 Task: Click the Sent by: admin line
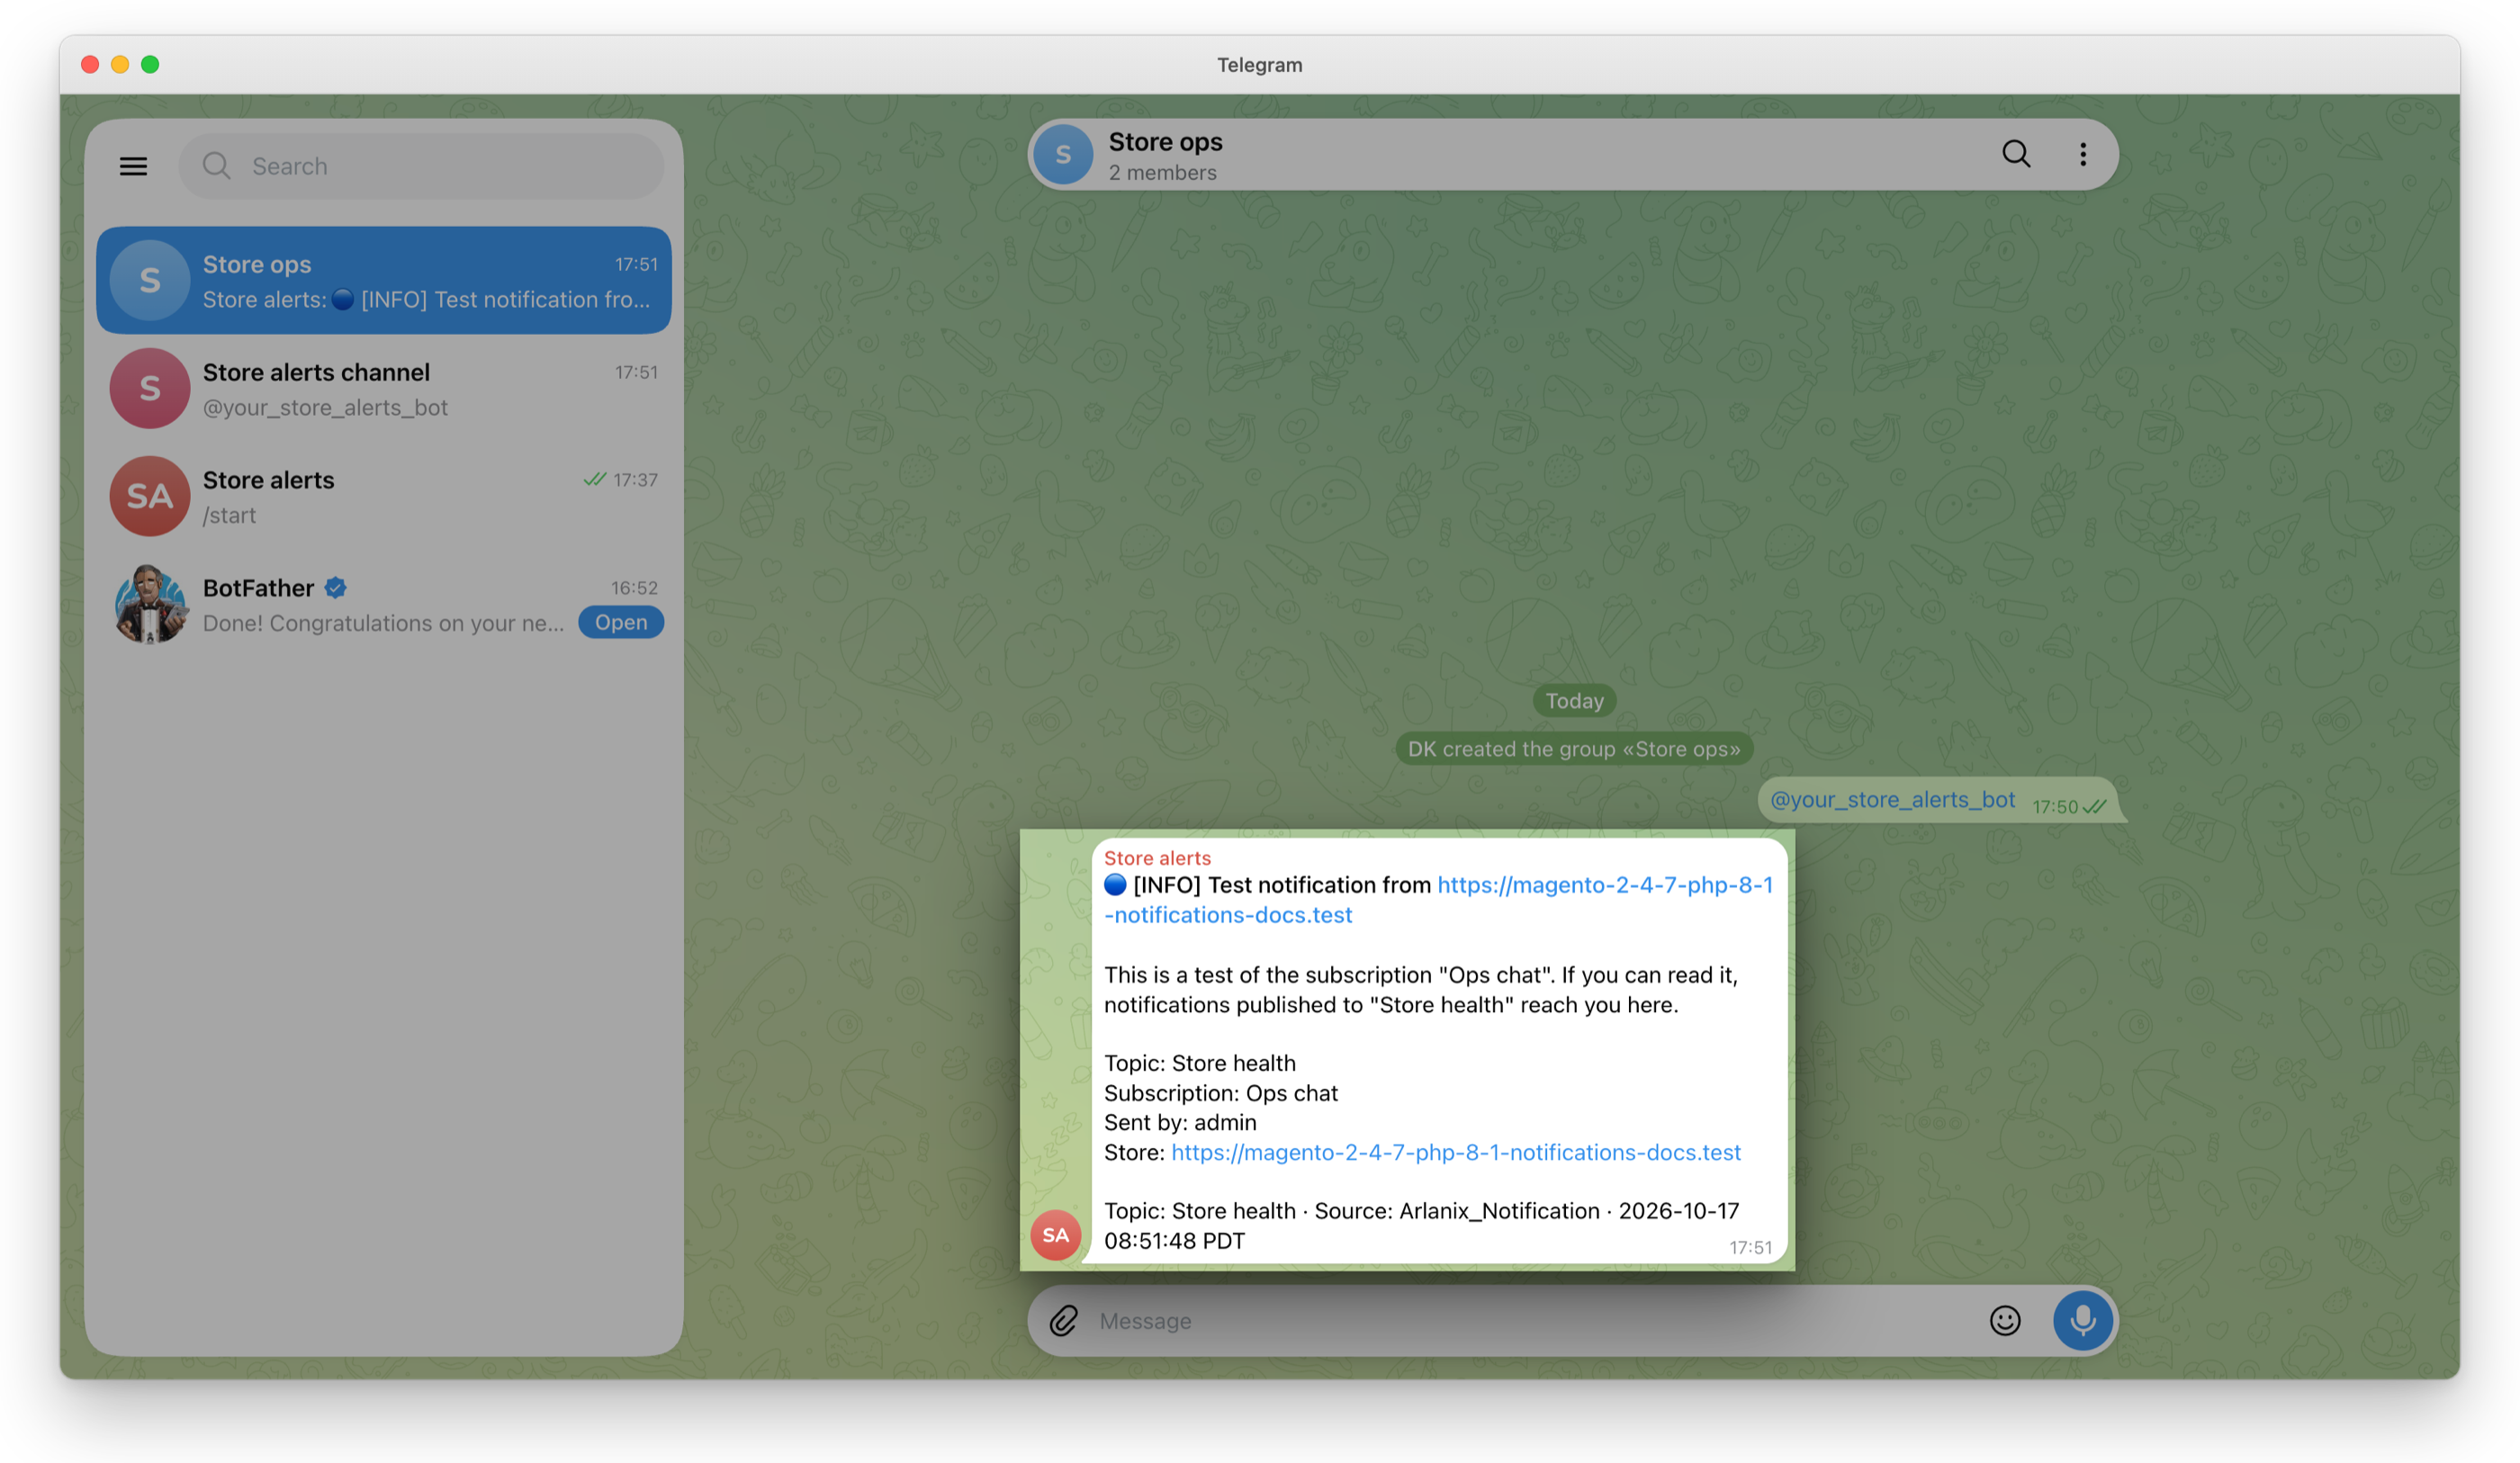pos(1180,1122)
